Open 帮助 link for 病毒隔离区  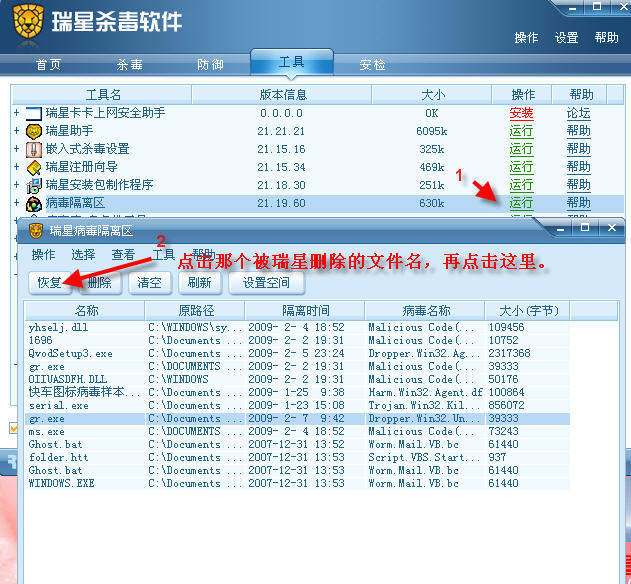click(578, 203)
